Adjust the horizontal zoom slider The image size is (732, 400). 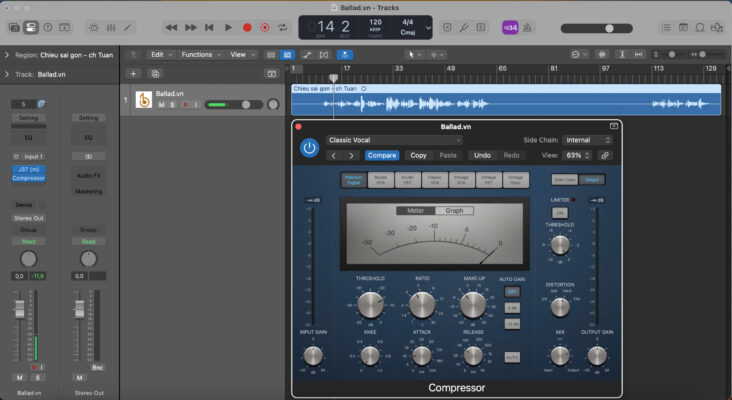[705, 55]
